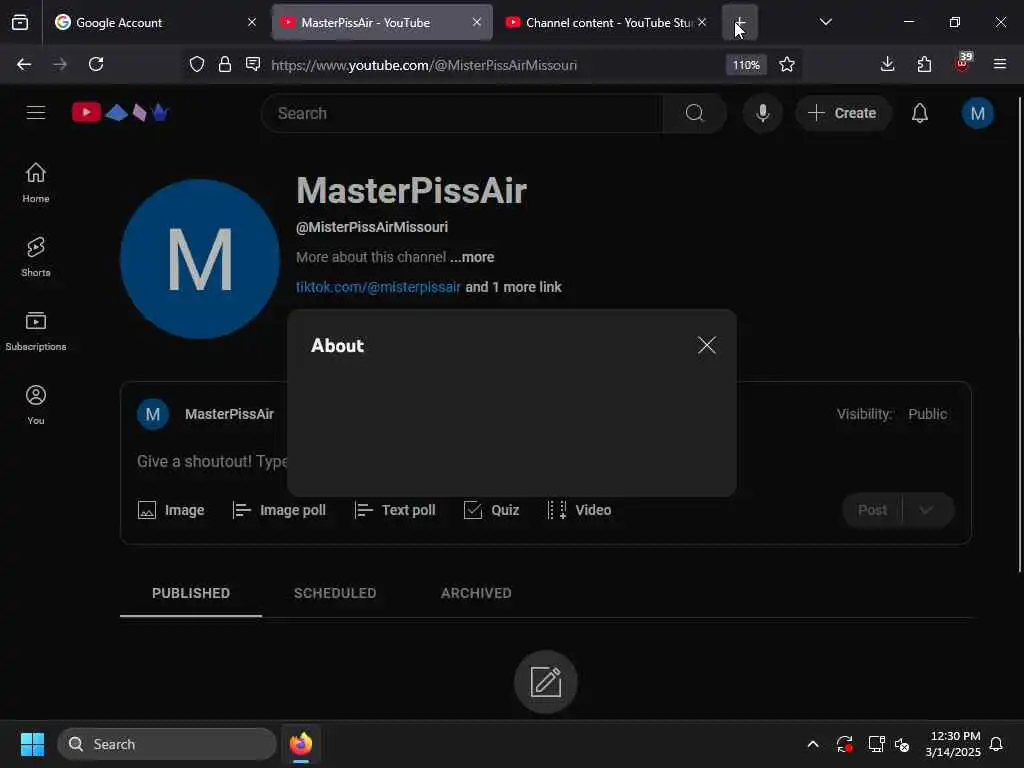This screenshot has width=1024, height=768.
Task: Click the Windows taskbar Search box
Action: (167, 744)
